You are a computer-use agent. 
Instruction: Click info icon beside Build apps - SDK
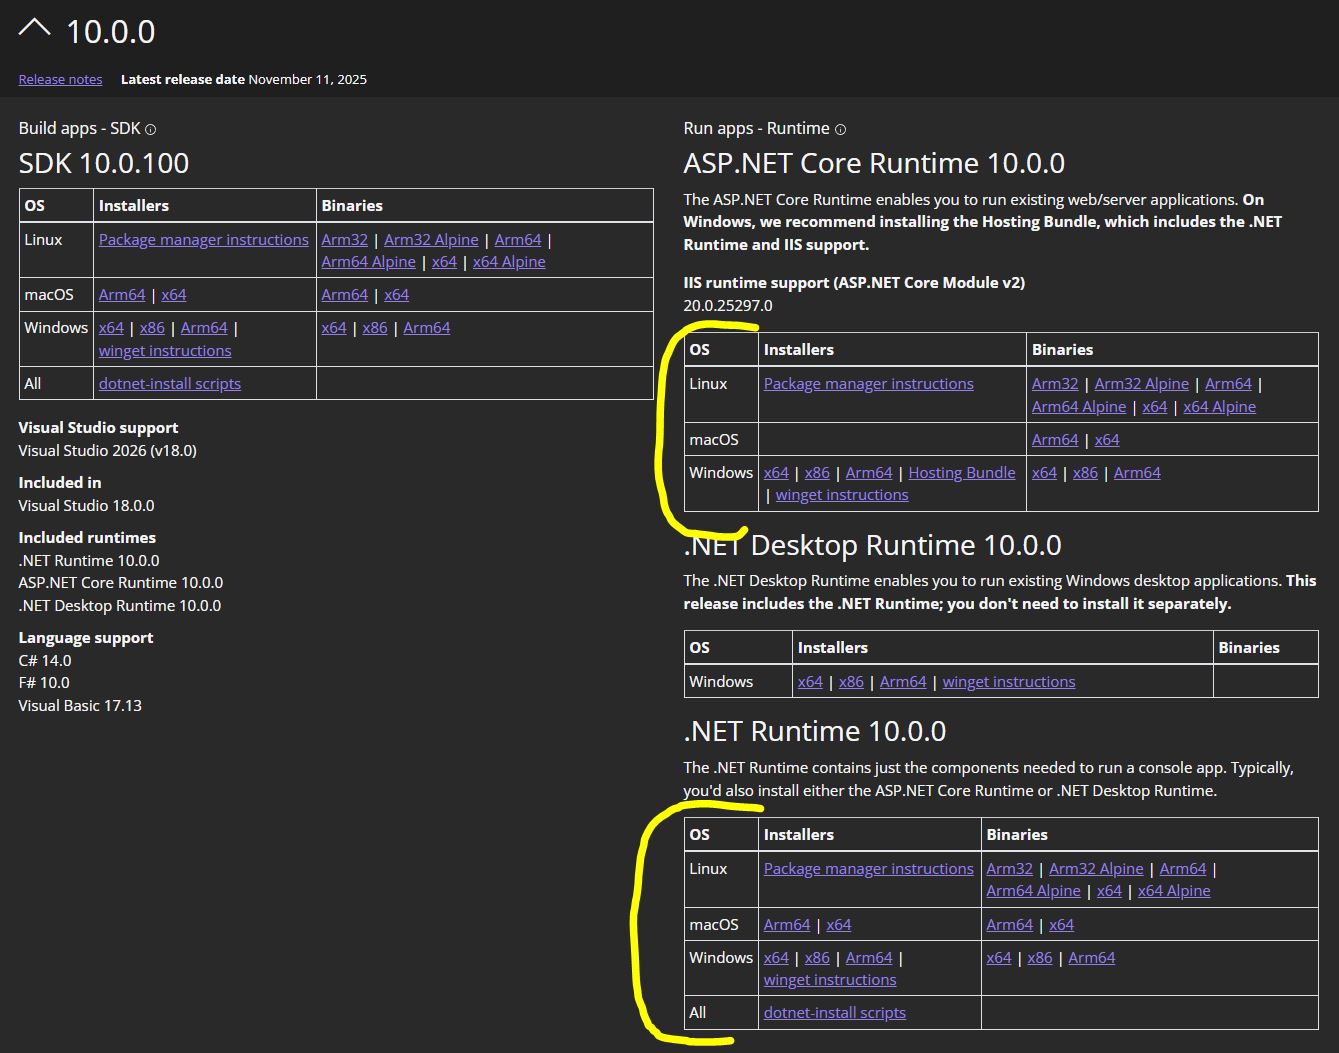click(x=151, y=129)
